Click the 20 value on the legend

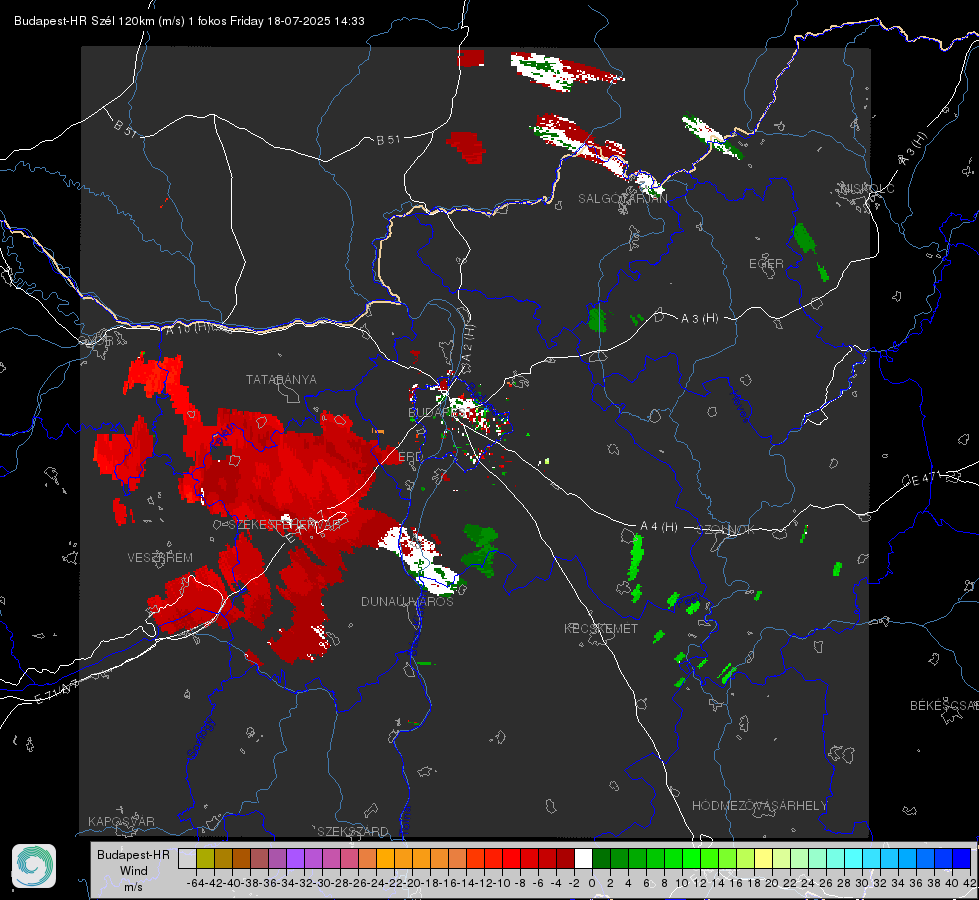point(772,883)
